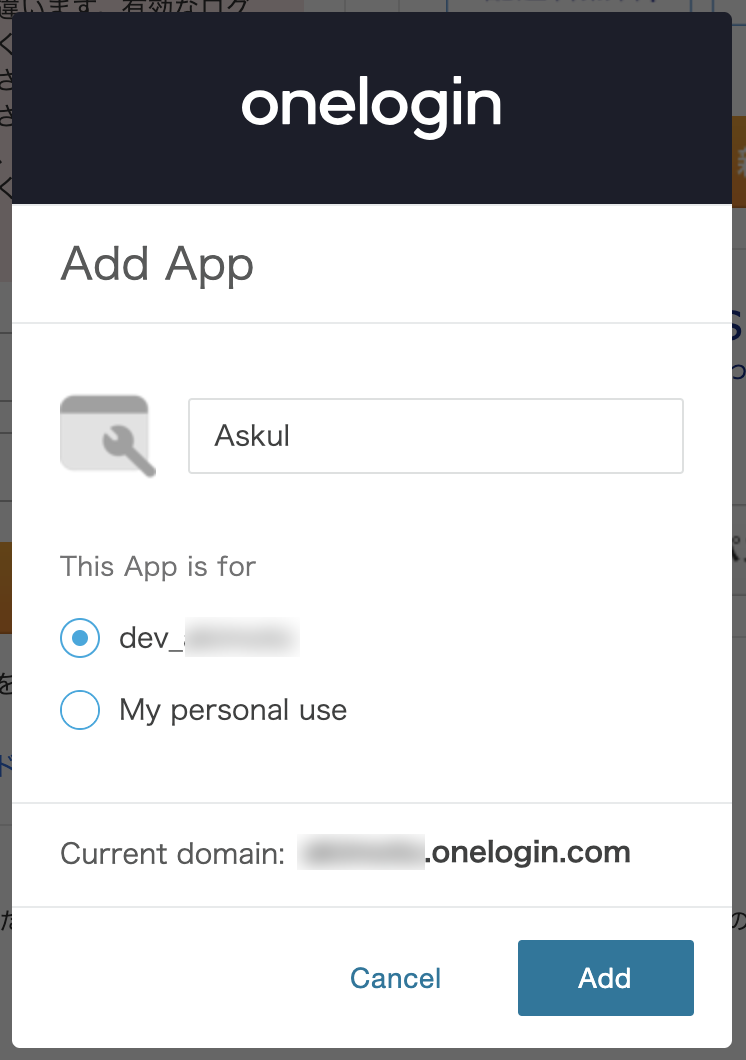Cancel adding the app
This screenshot has height=1060, width=746.
[395, 978]
